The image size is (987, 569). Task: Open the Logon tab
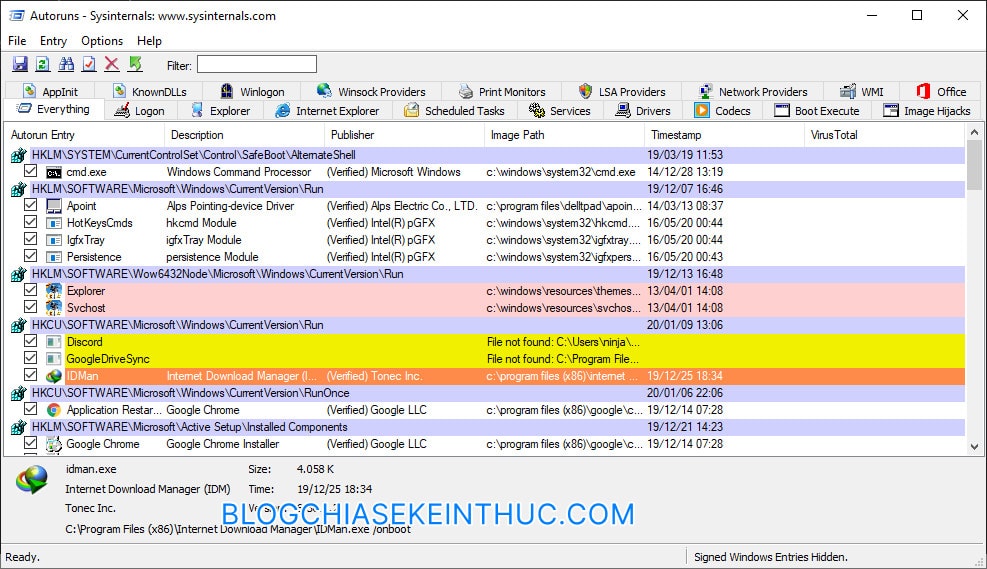coord(140,111)
